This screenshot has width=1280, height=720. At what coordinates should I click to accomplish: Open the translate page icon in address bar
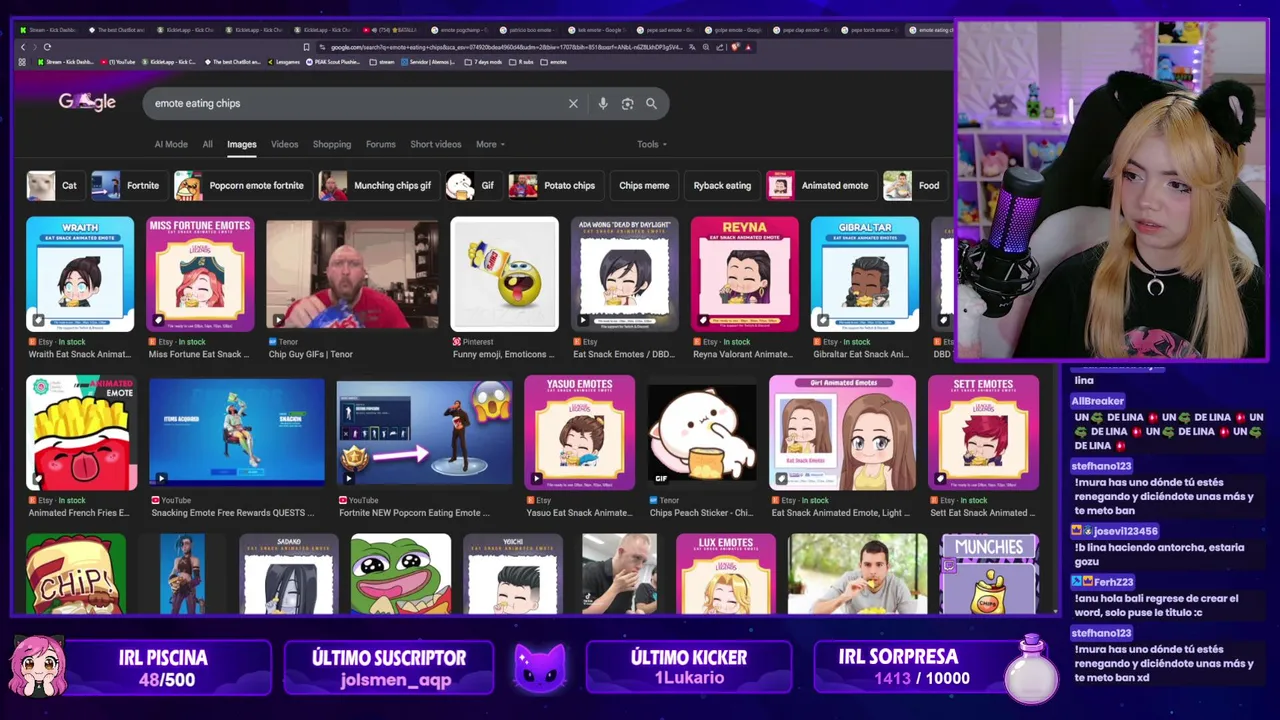[693, 47]
